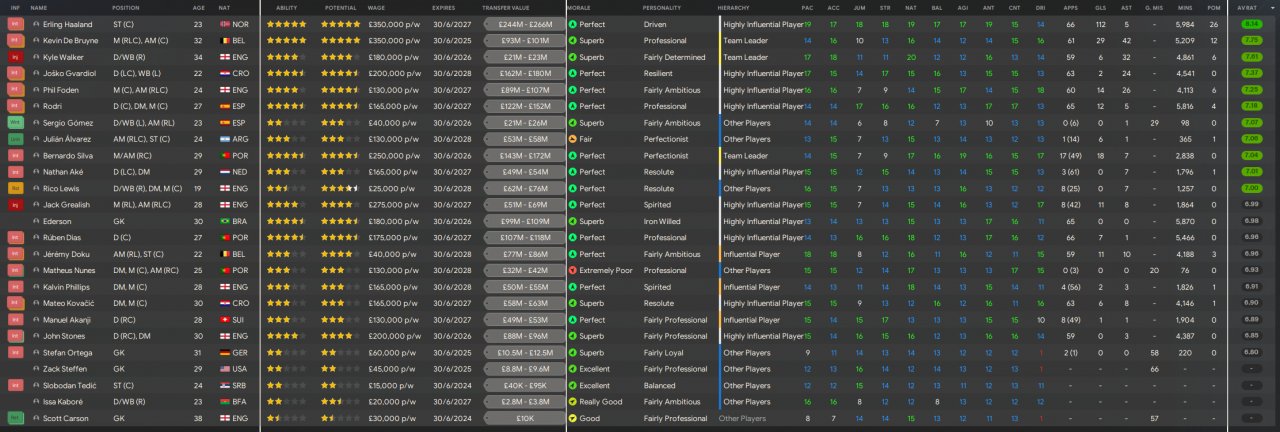Viewport: 1280px width, 432px height.
Task: Click the Argentina flag in Julián Álvarez's row
Action: [x=225, y=139]
